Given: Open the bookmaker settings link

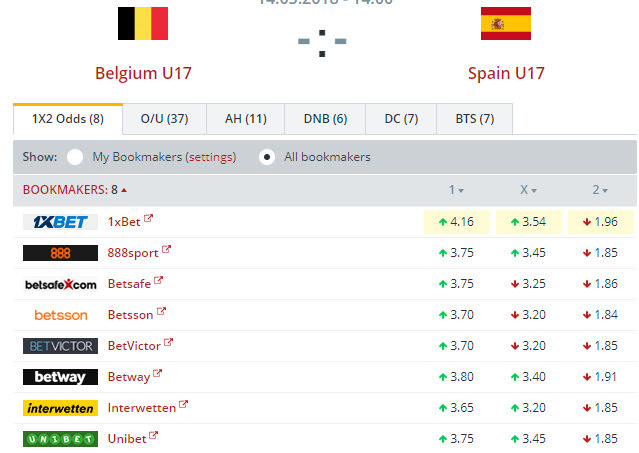Looking at the screenshot, I should click(x=211, y=157).
